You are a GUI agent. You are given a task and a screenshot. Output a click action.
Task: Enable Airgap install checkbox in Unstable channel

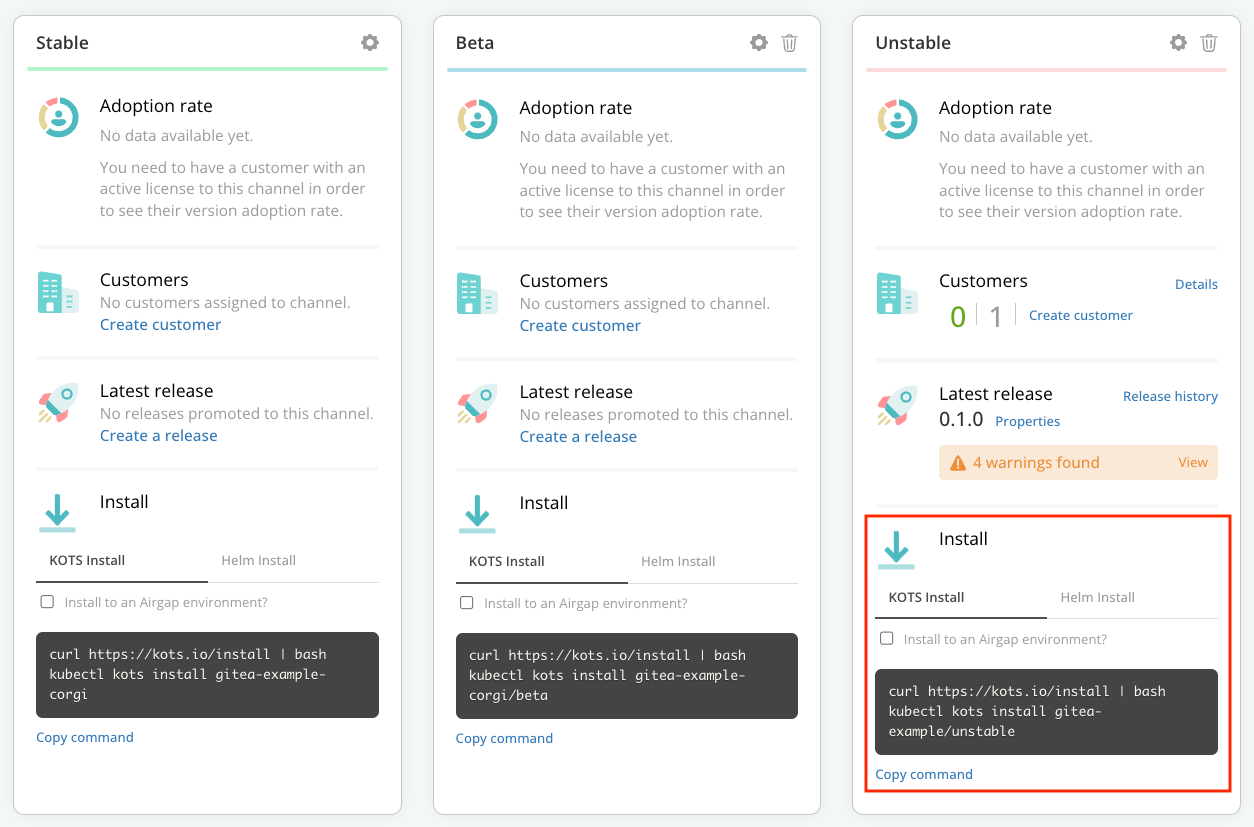coord(886,639)
